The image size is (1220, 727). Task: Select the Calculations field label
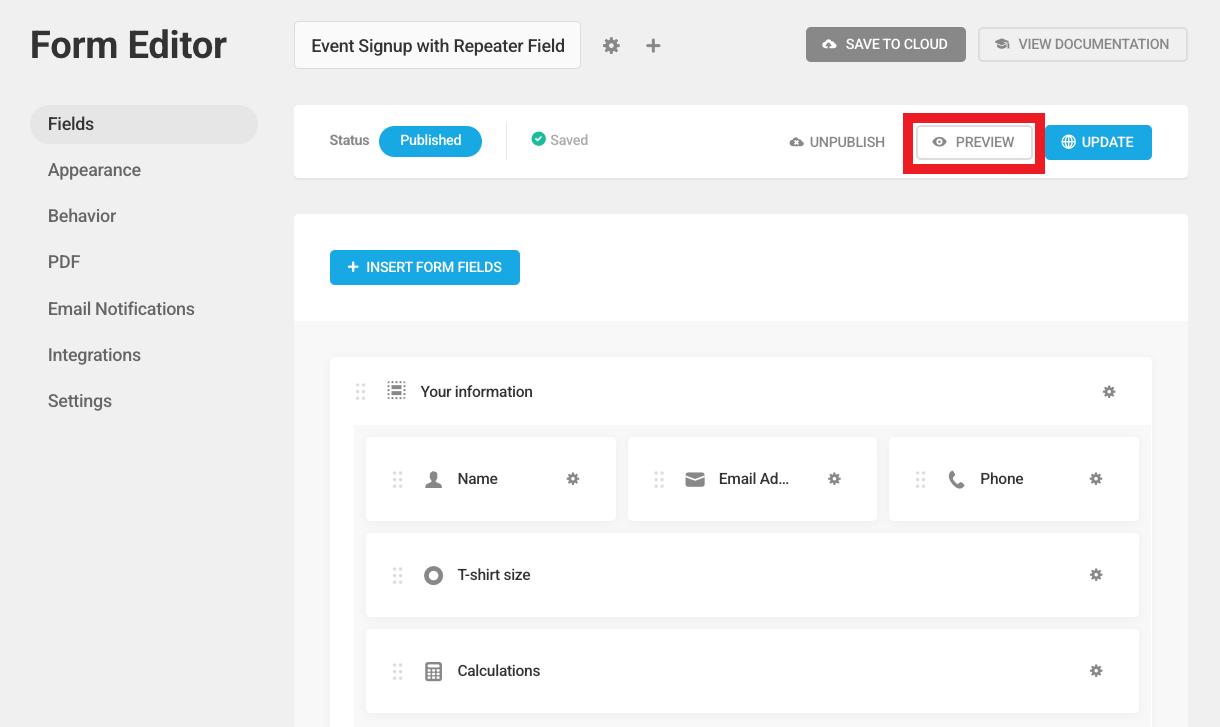[499, 671]
